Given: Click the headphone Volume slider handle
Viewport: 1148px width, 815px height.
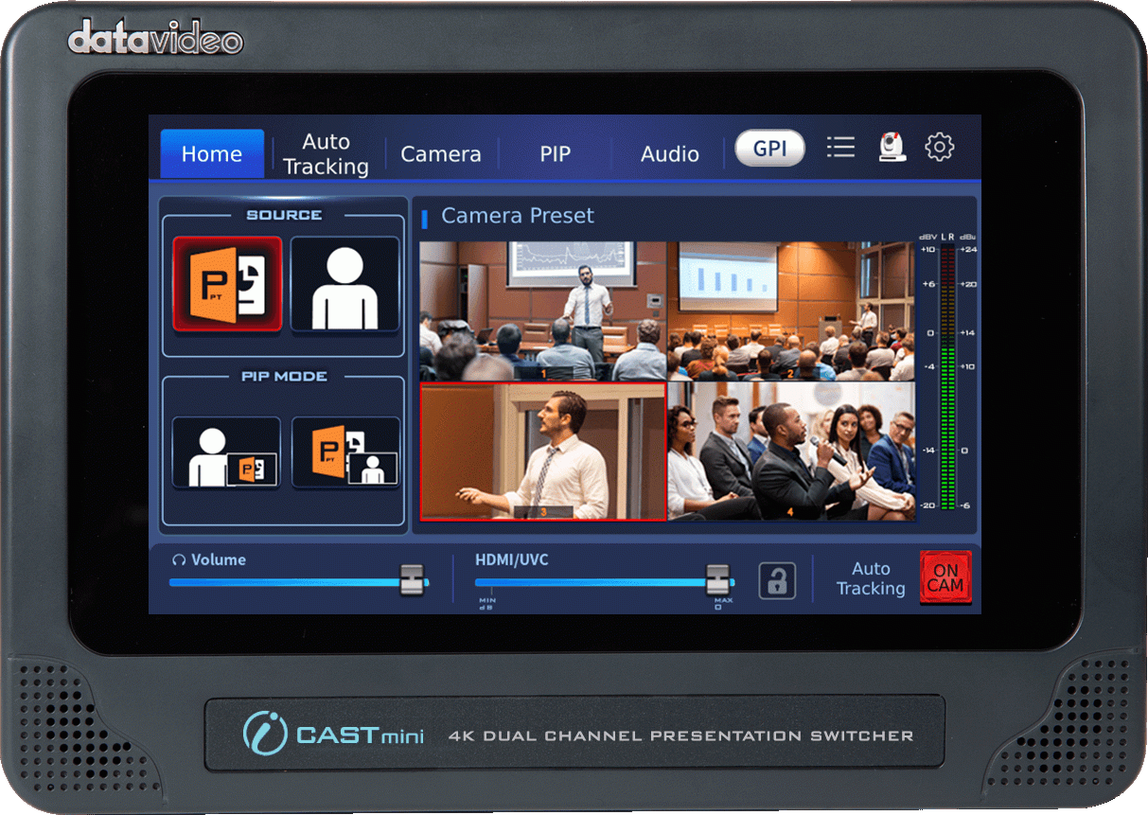Looking at the screenshot, I should point(412,581).
